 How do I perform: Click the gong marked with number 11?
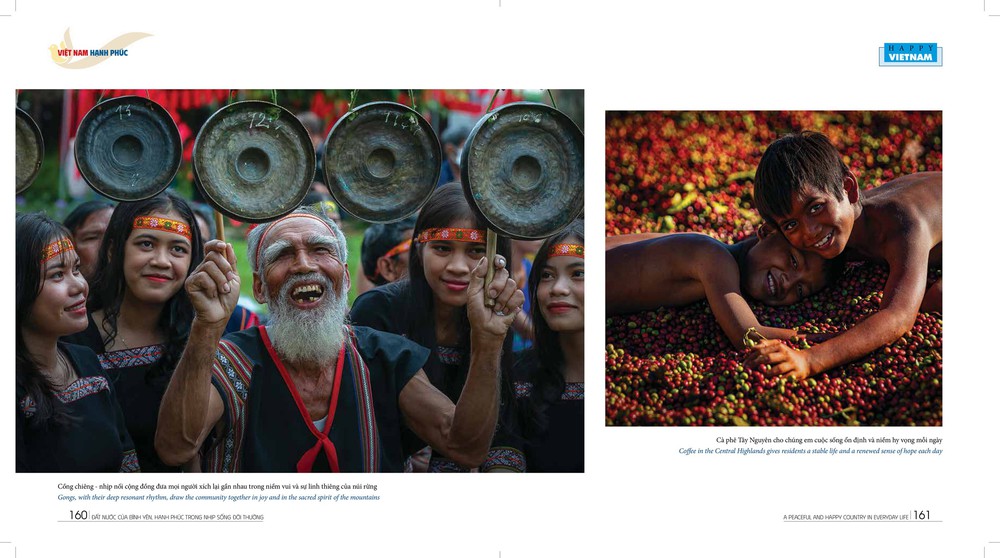(x=381, y=162)
